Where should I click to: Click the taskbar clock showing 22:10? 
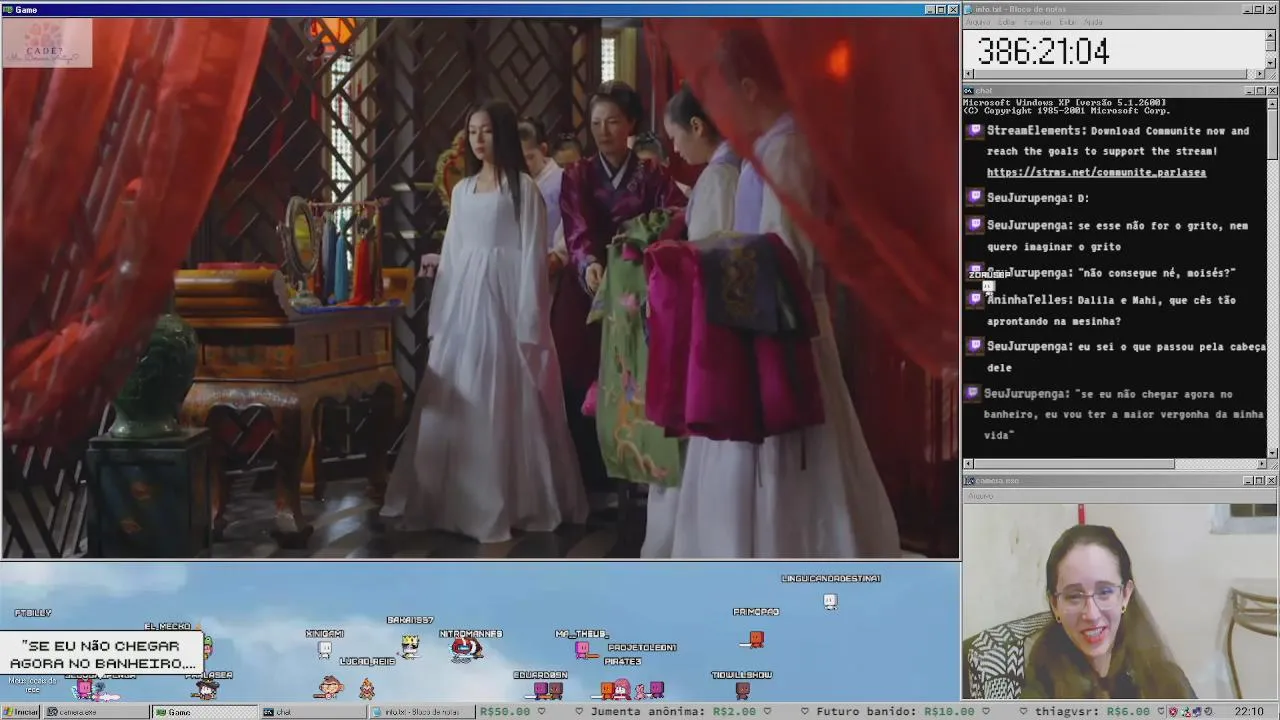point(1249,712)
